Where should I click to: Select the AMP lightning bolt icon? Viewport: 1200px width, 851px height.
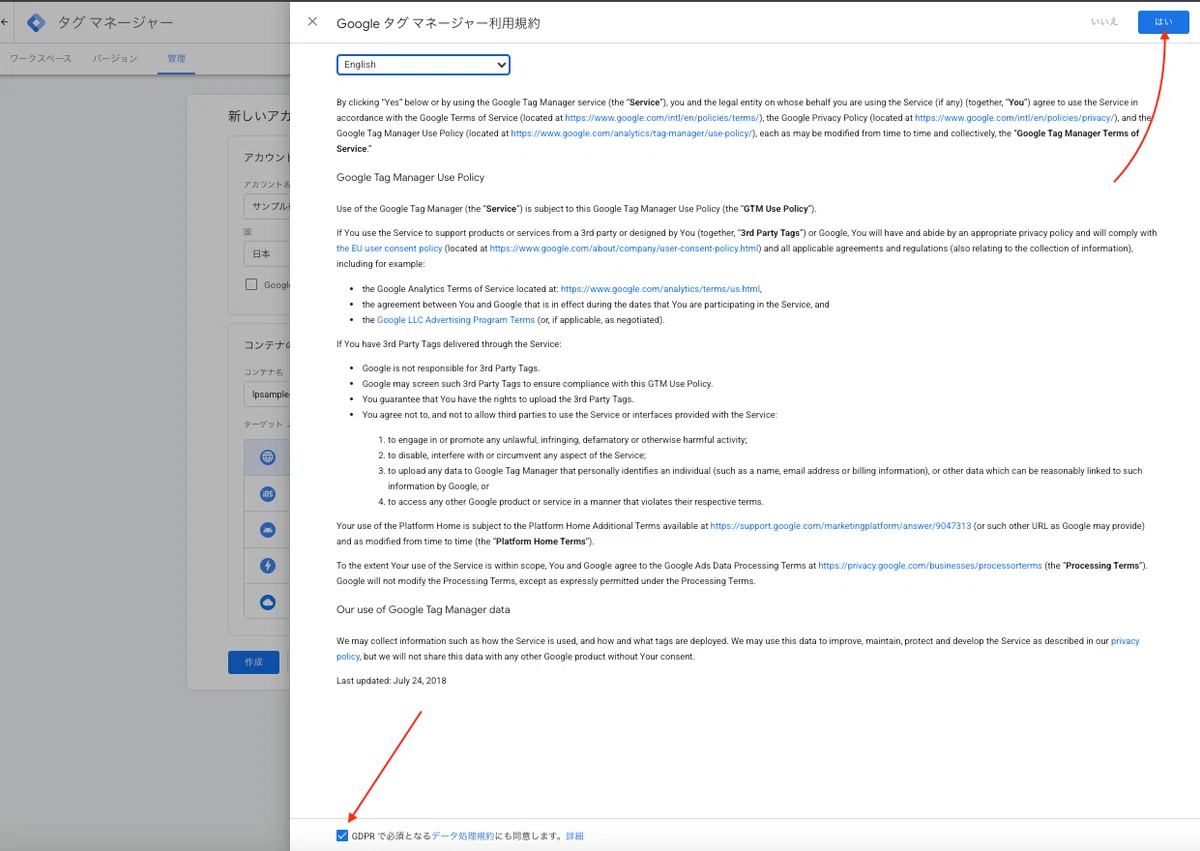[267, 566]
